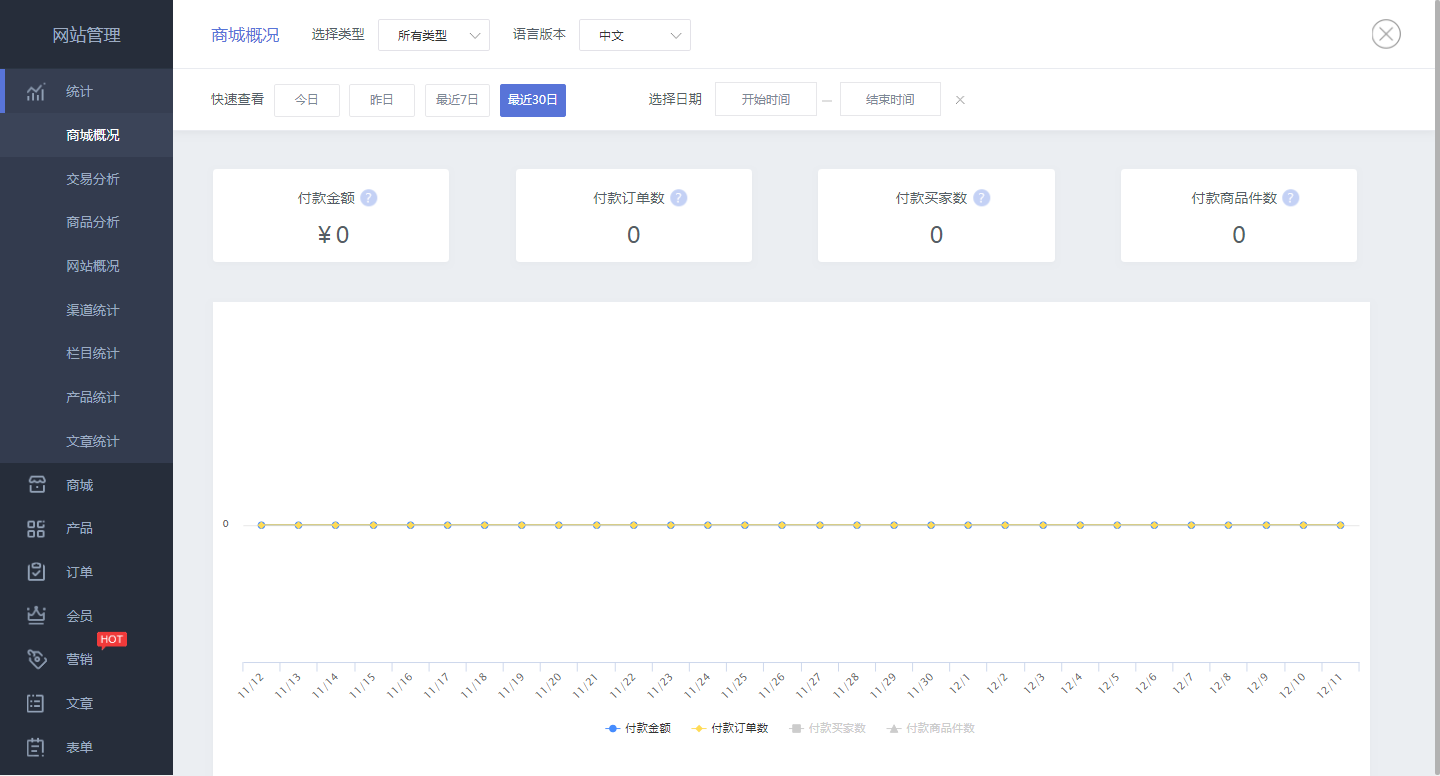Click the HOT badge near 营销
The width and height of the screenshot is (1440, 776).
click(111, 640)
